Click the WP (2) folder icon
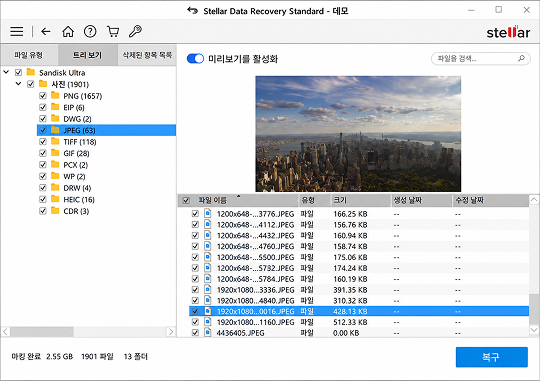This screenshot has width=540, height=381. click(x=55, y=176)
